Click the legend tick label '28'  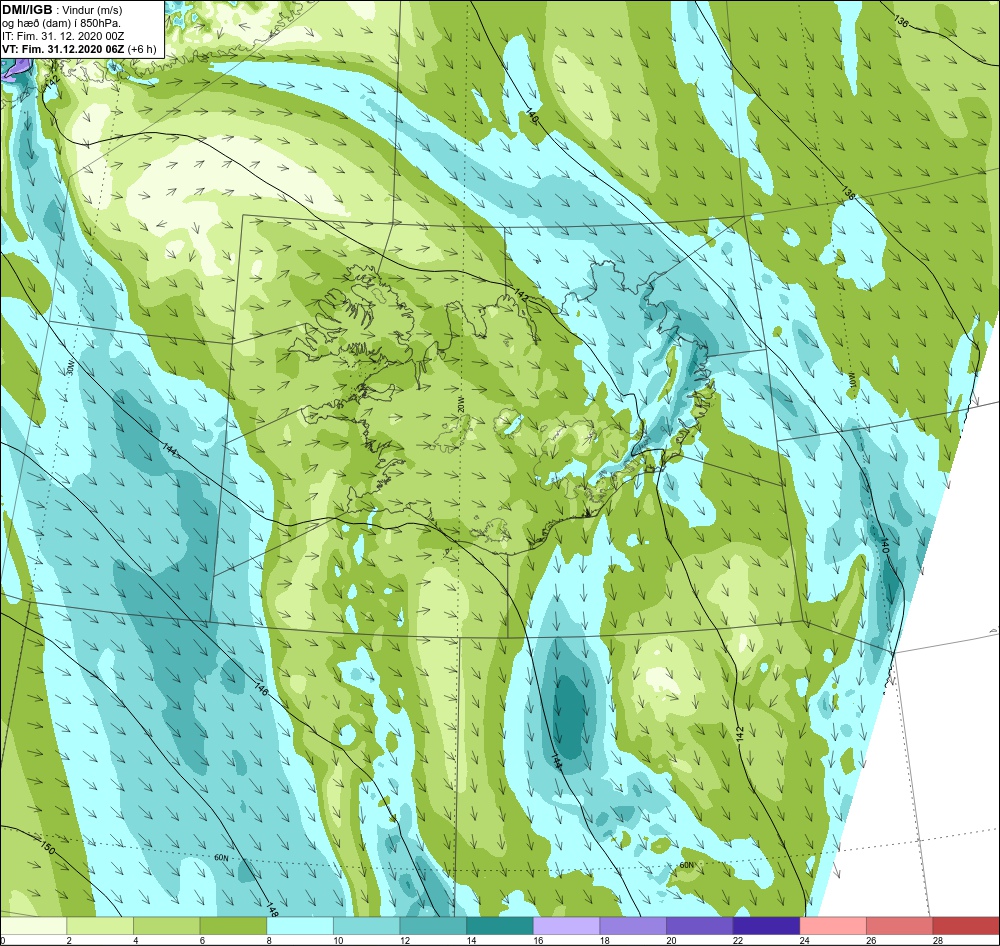(938, 940)
